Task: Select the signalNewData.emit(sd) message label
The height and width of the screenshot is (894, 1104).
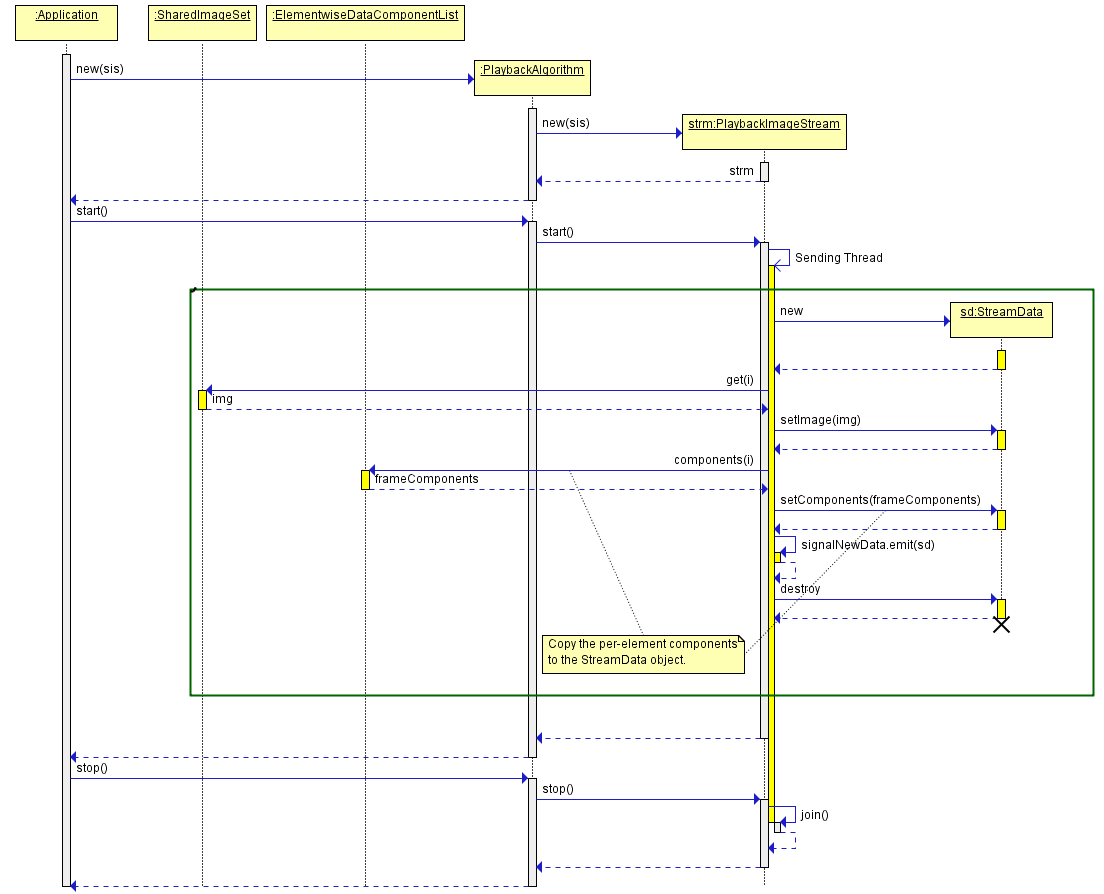Action: [x=867, y=545]
